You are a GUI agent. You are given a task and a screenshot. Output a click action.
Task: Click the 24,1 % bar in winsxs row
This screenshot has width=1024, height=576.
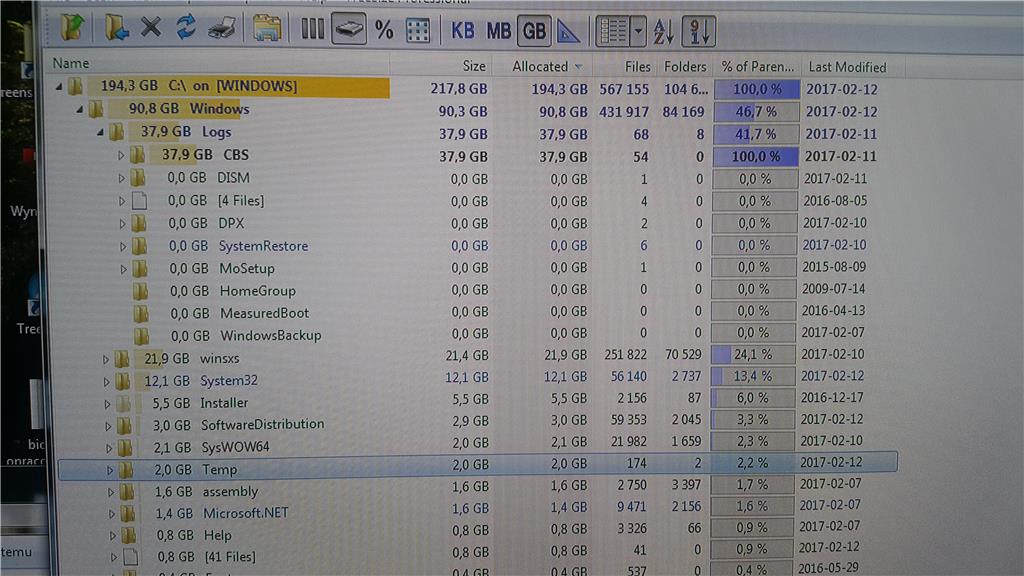pyautogui.click(x=754, y=355)
